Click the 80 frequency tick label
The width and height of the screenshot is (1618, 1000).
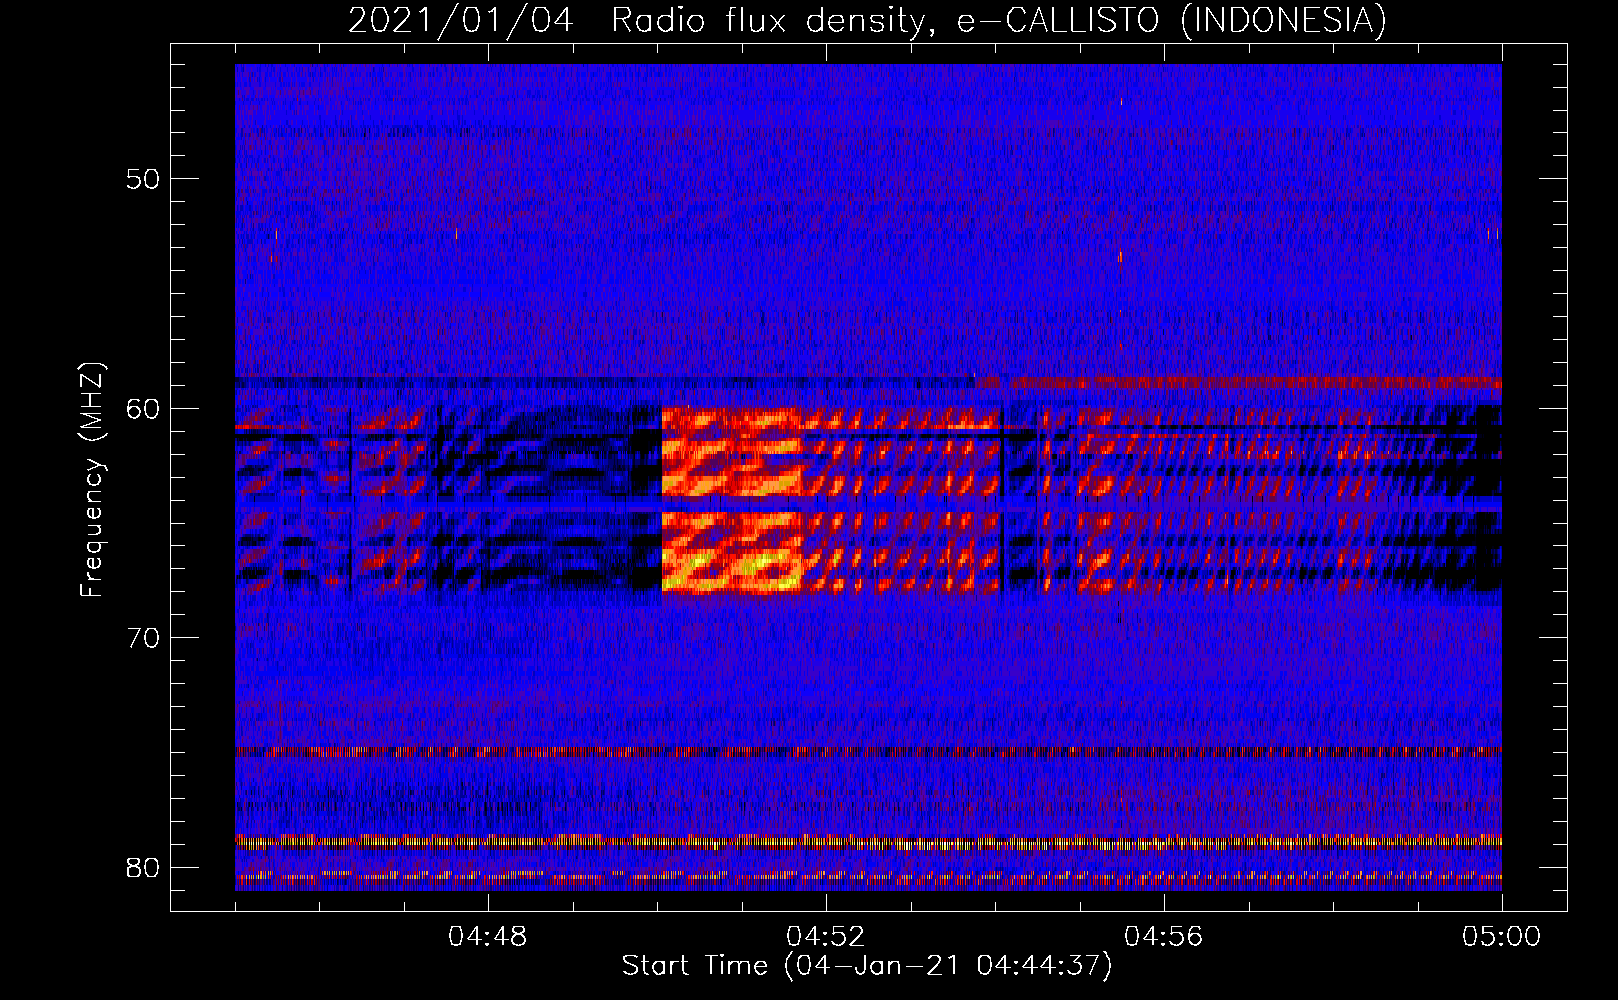click(143, 867)
